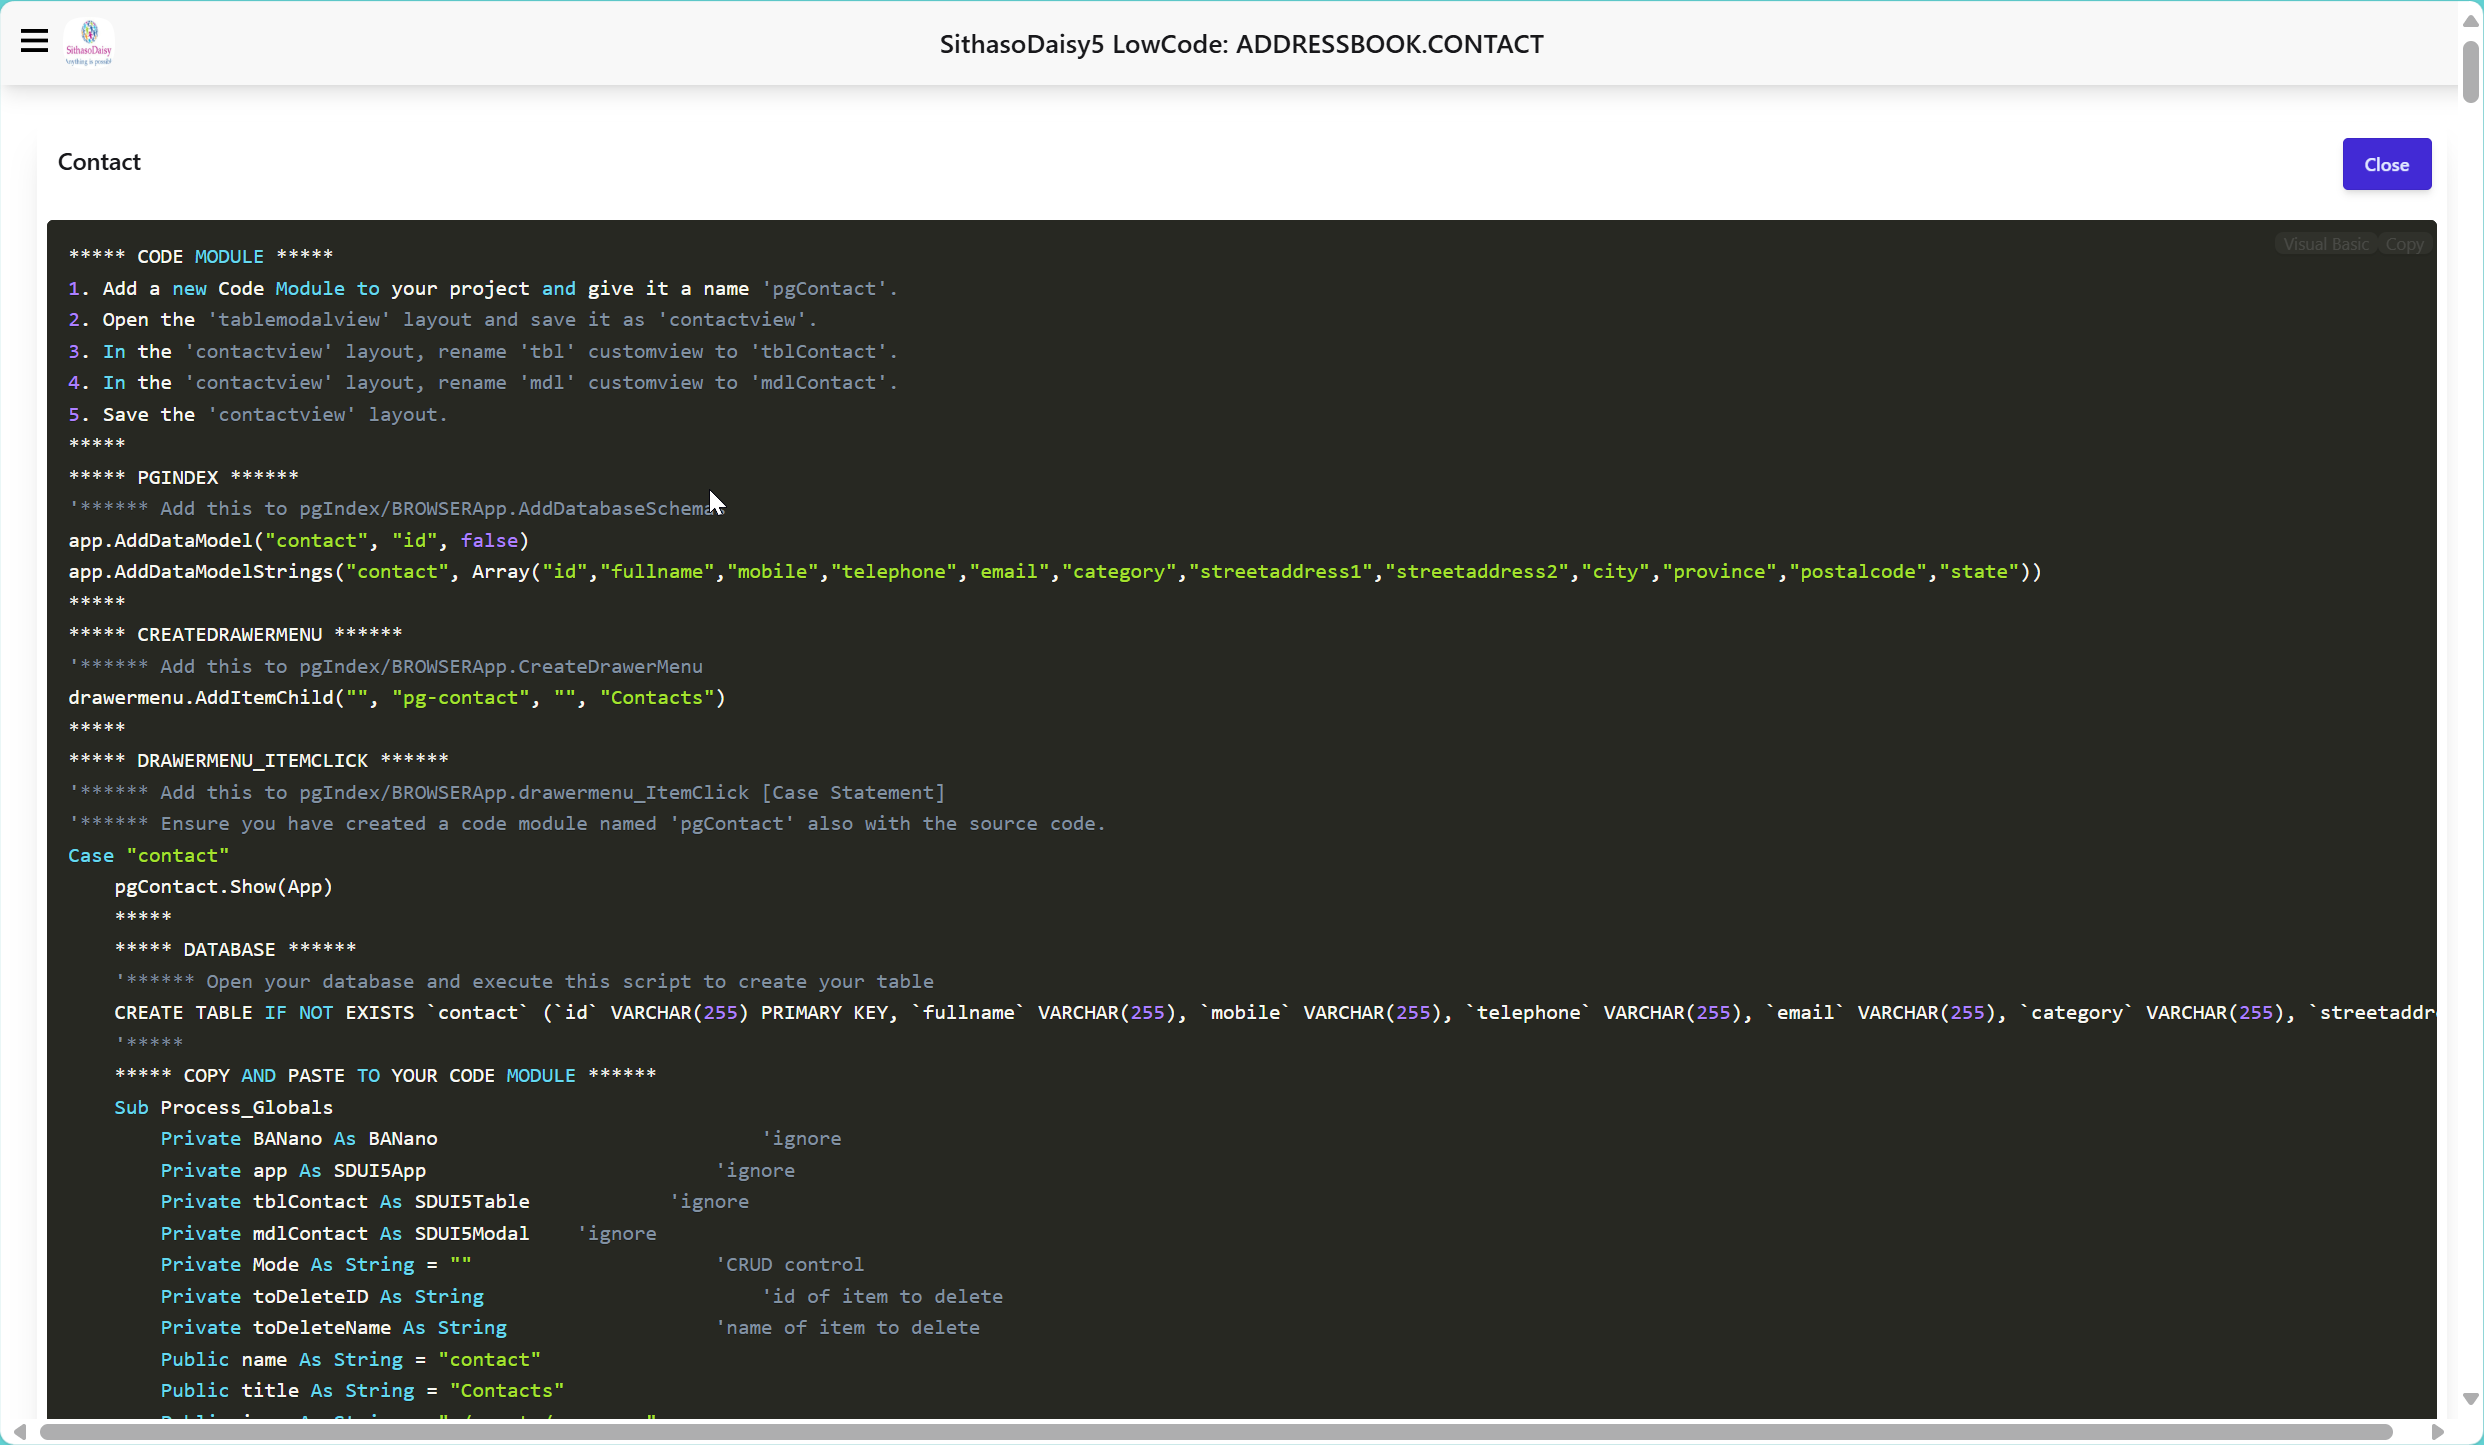
Task: Click the Visual Basic language label
Action: coord(2325,245)
